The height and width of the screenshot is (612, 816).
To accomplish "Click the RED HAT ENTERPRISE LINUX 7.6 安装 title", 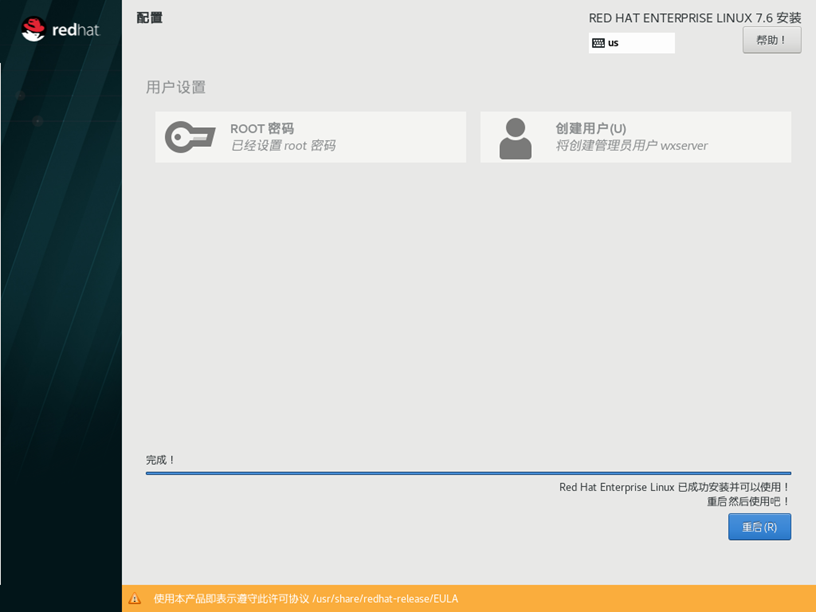I will click(695, 18).
